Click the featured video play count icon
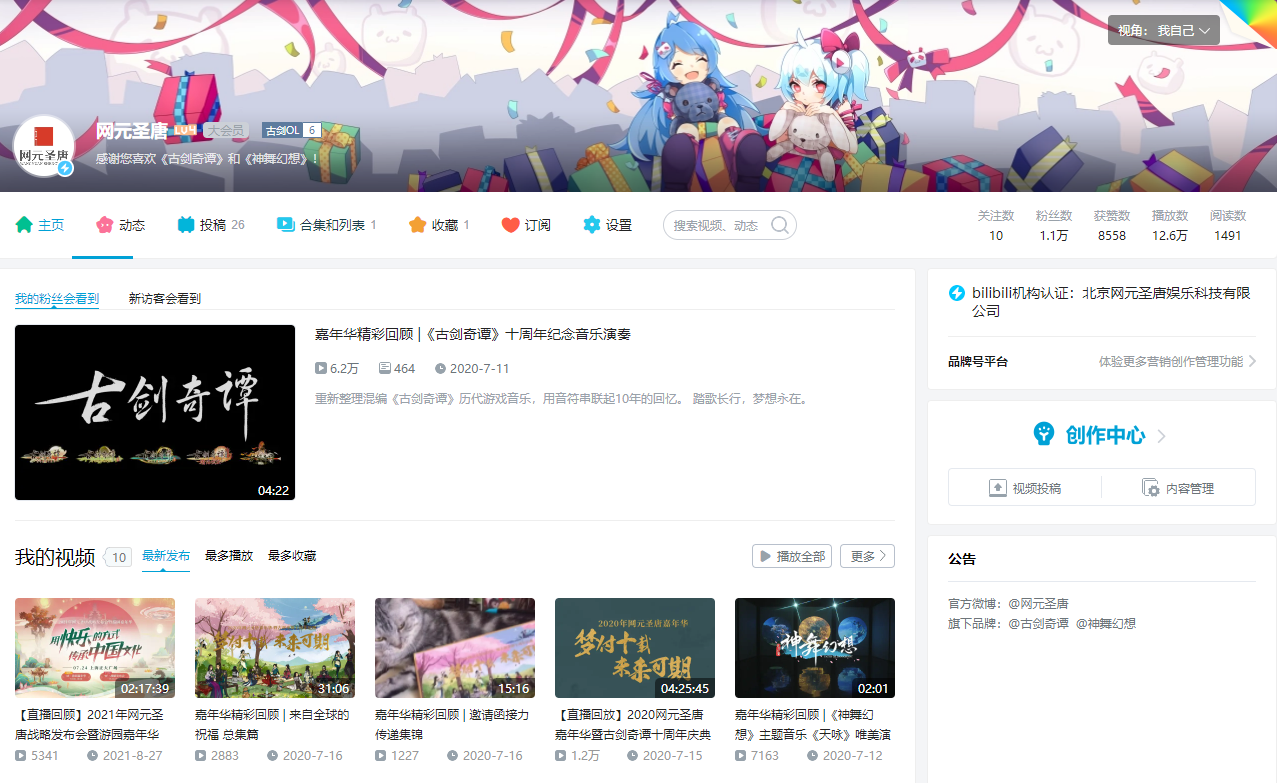The width and height of the screenshot is (1277, 783). click(x=321, y=368)
